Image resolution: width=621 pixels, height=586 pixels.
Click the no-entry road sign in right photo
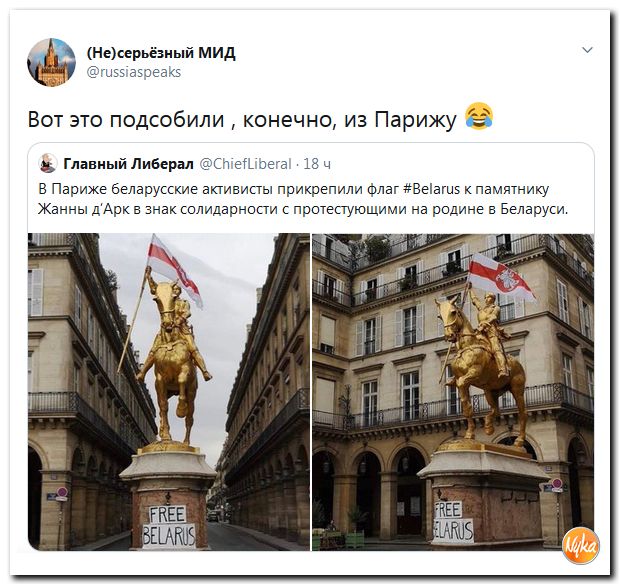[557, 483]
